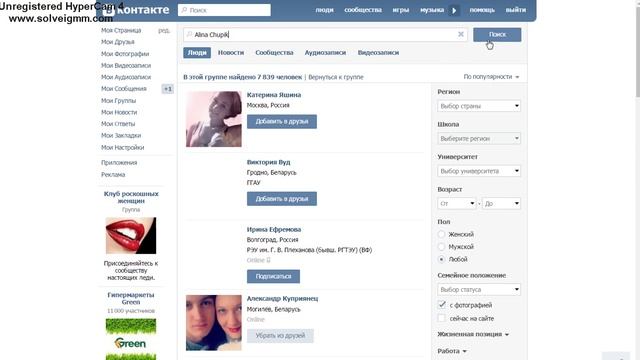Open Мои Видеозаписи in sidebar
The height and width of the screenshot is (360, 640).
pyautogui.click(x=126, y=65)
